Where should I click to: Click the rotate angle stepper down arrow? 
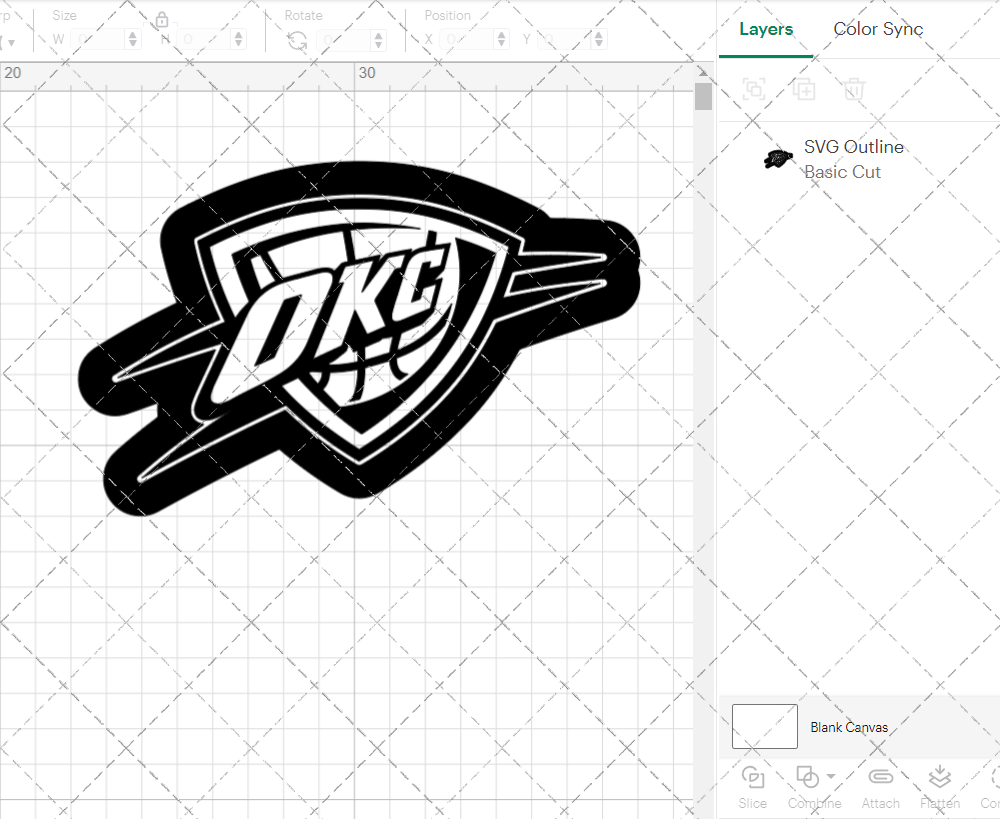tap(378, 44)
